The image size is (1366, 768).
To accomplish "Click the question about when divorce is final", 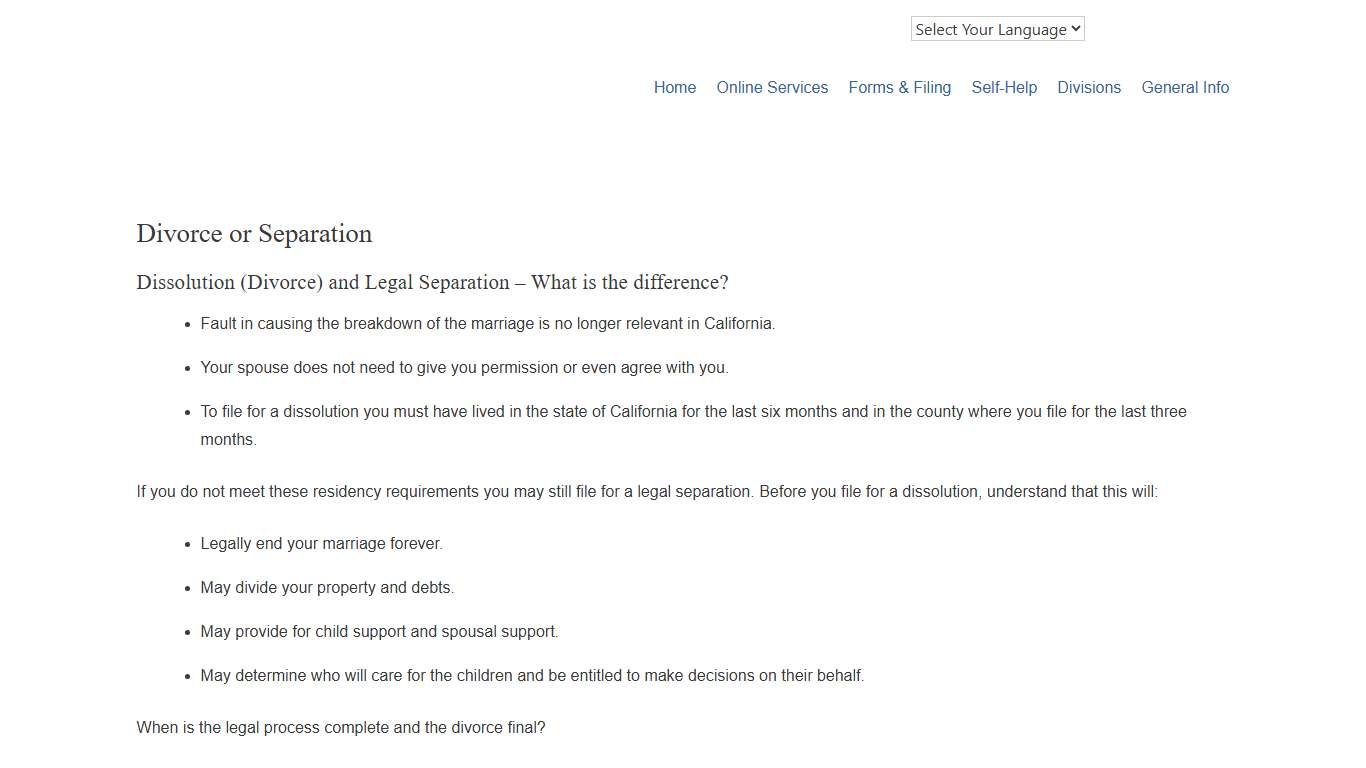I will coord(341,728).
